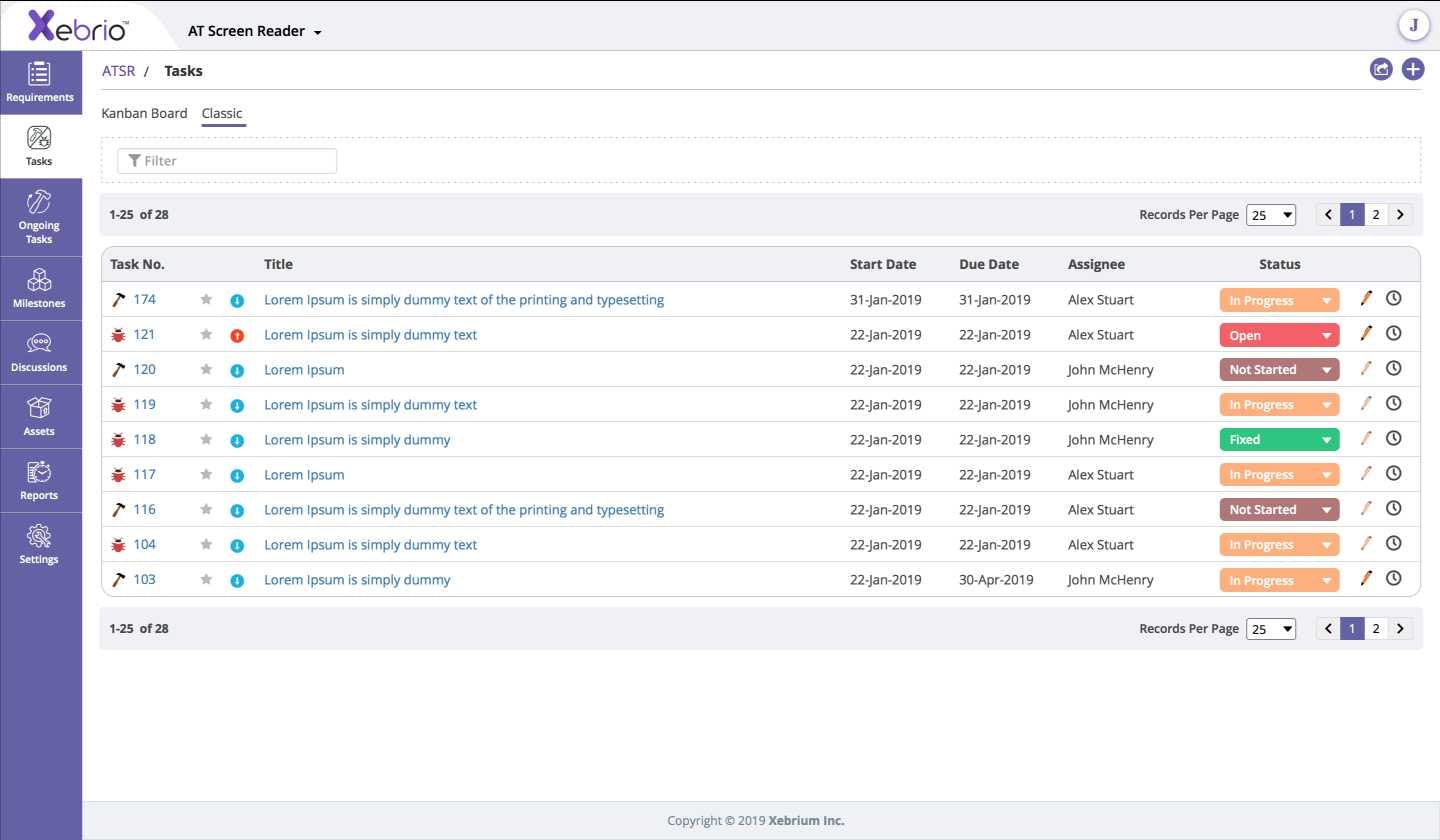Click the clock icon on task 174's row

[x=1393, y=298]
